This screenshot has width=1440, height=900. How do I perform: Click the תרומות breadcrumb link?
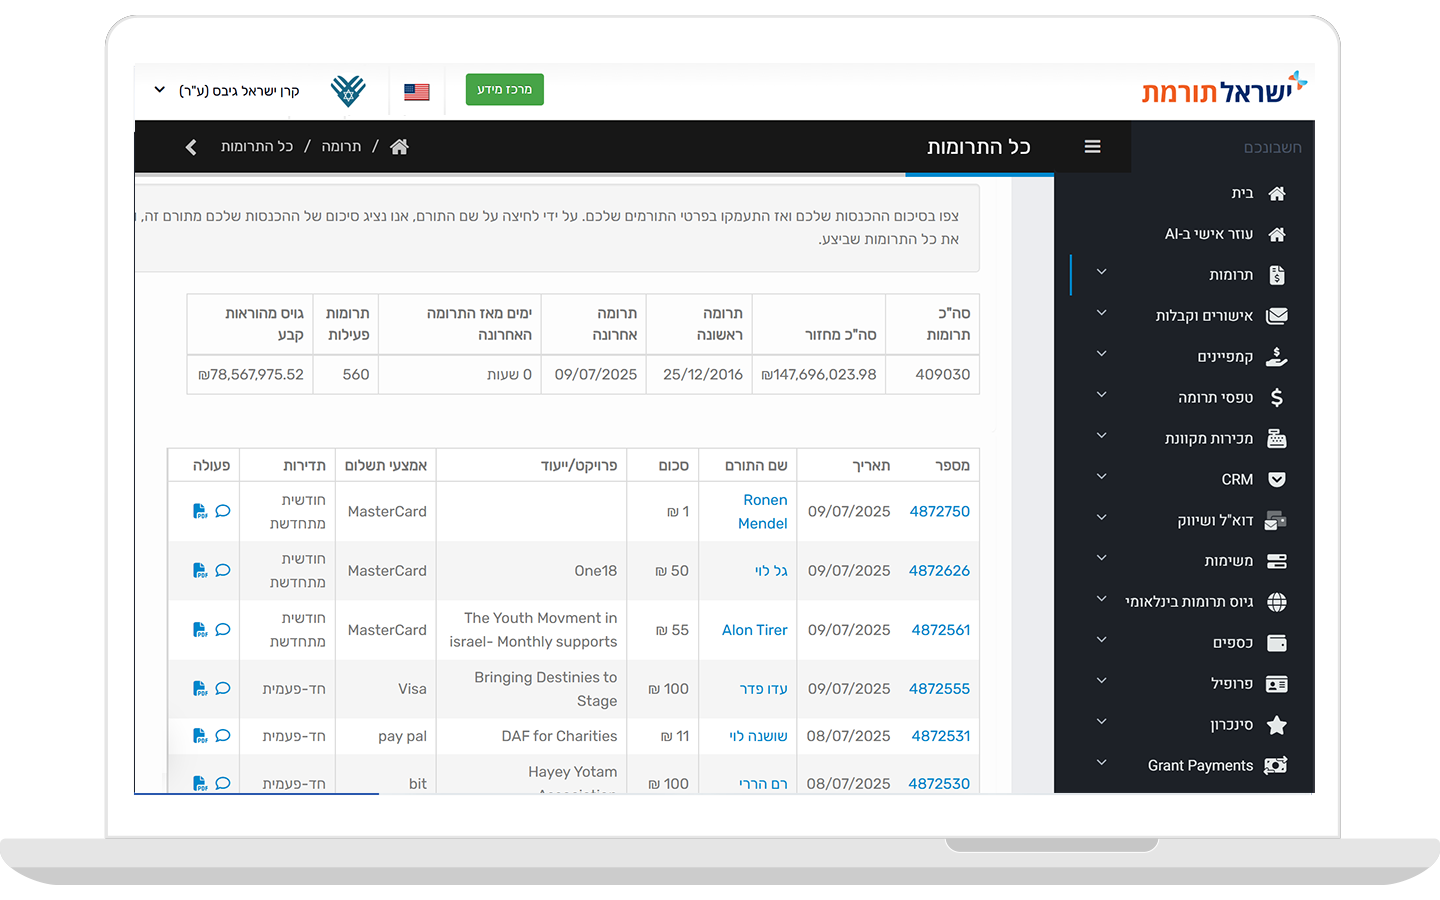341,147
